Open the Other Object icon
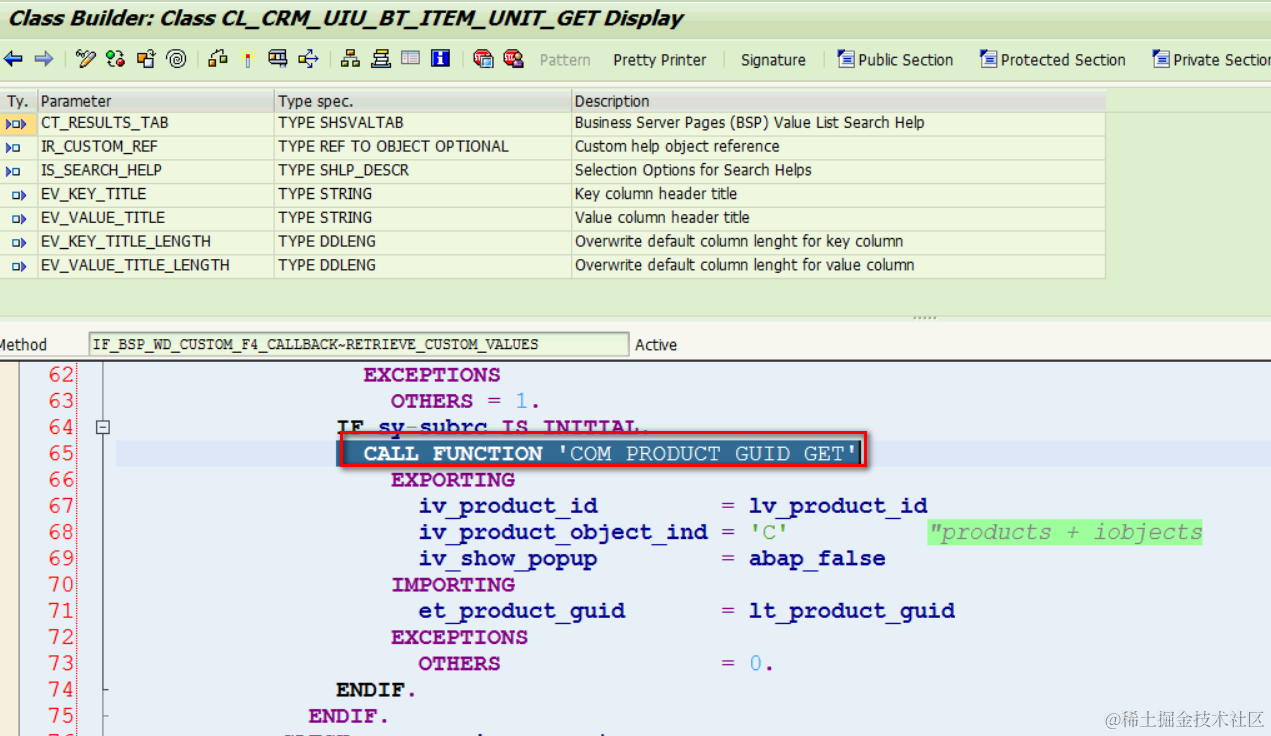 146,59
